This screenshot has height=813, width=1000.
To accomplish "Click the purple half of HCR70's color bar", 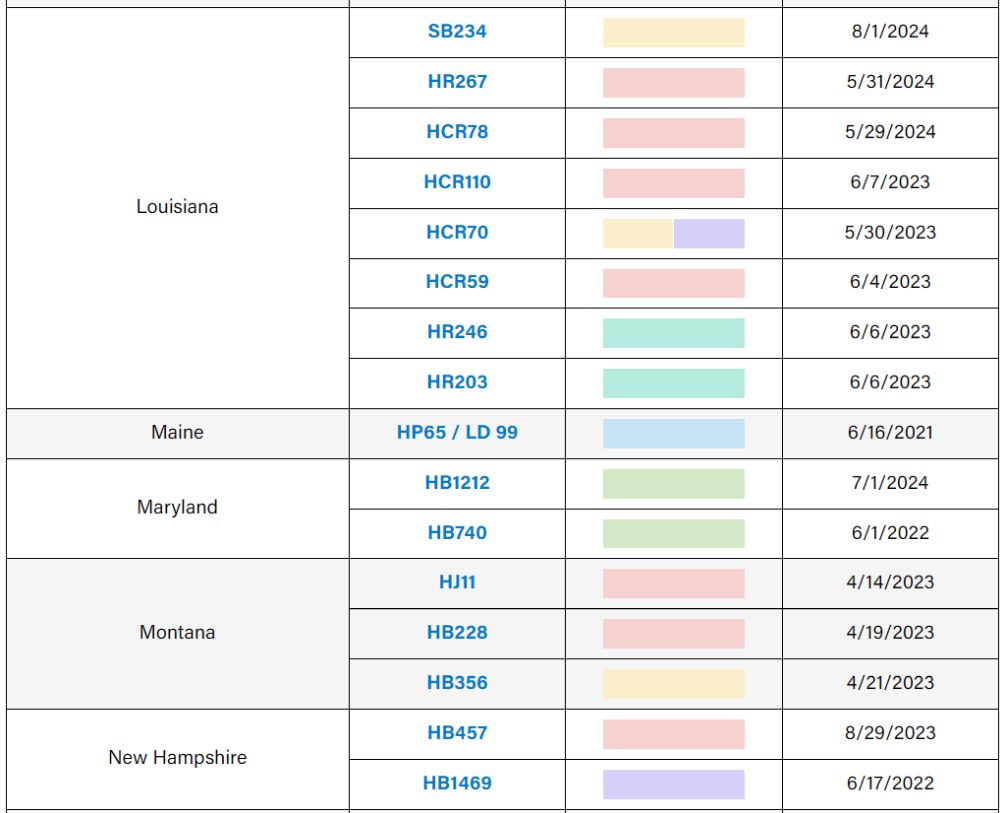I will pos(709,233).
